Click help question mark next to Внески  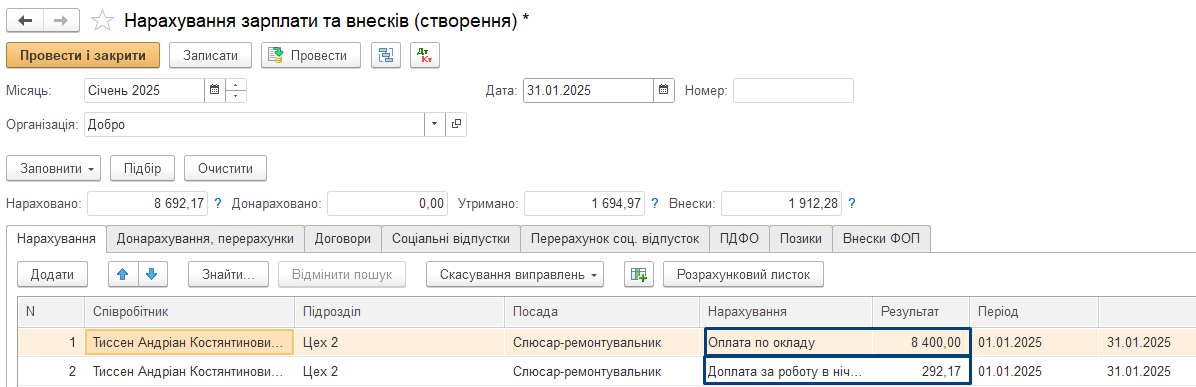(x=851, y=204)
